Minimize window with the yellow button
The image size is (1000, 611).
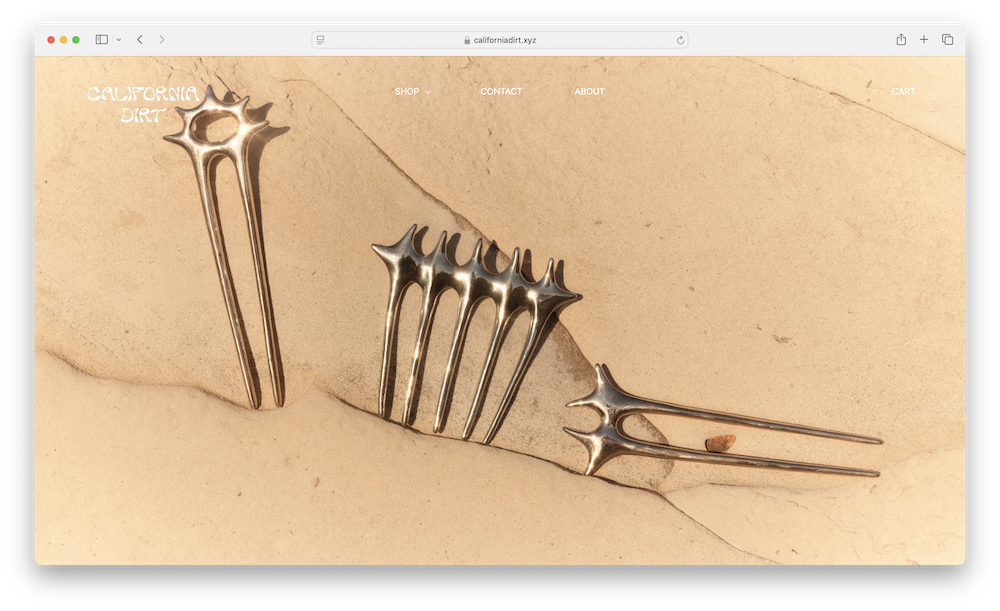[x=63, y=40]
